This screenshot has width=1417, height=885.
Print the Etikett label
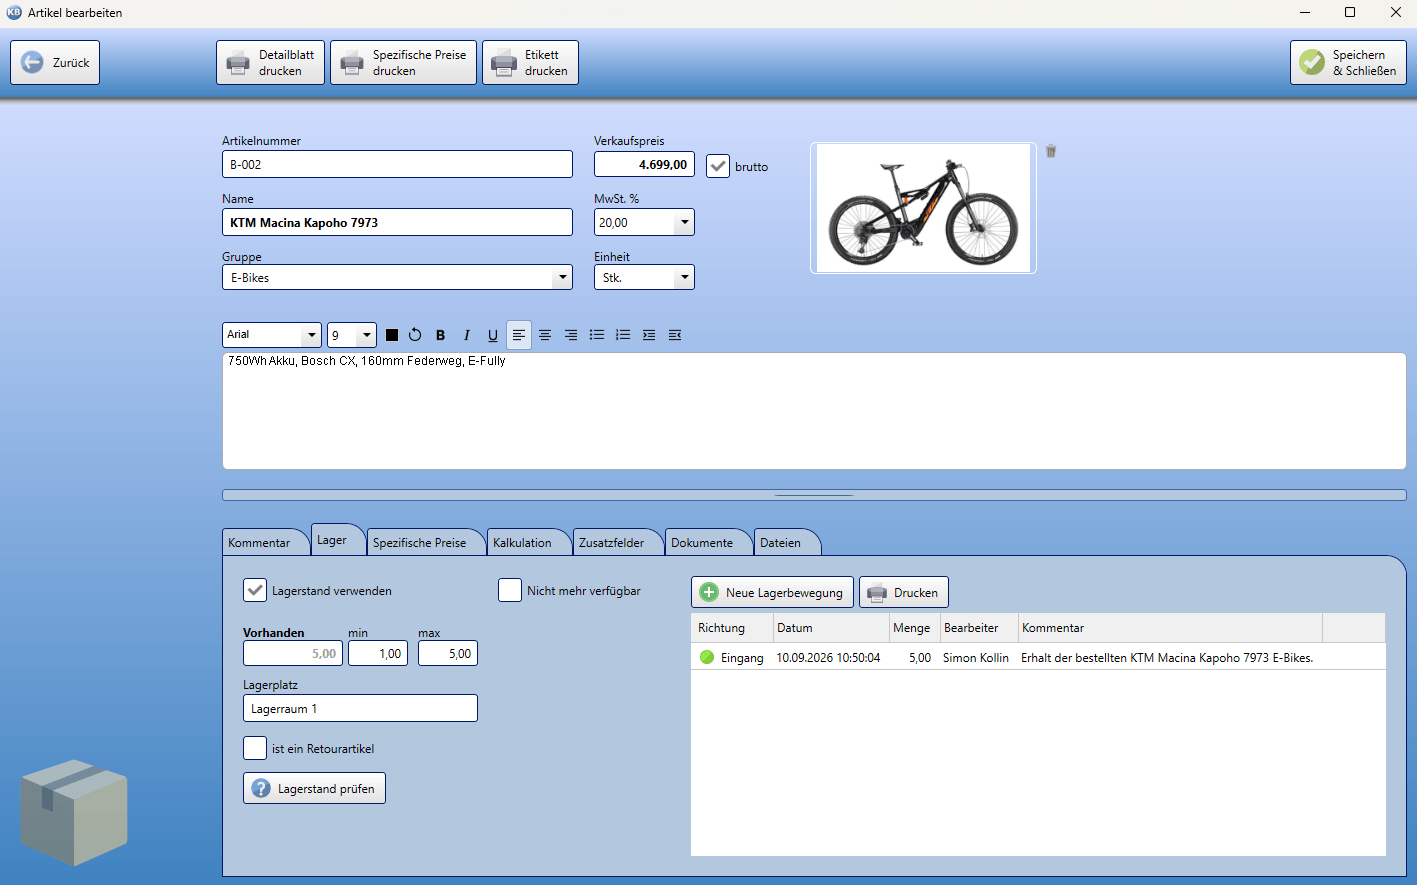point(530,62)
